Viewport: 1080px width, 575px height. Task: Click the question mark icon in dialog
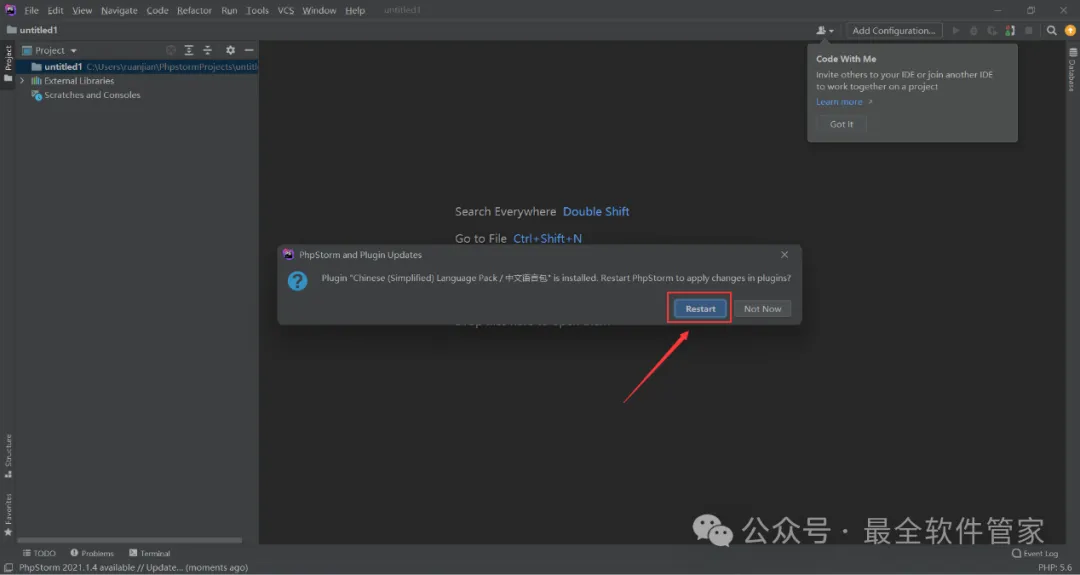tap(298, 281)
